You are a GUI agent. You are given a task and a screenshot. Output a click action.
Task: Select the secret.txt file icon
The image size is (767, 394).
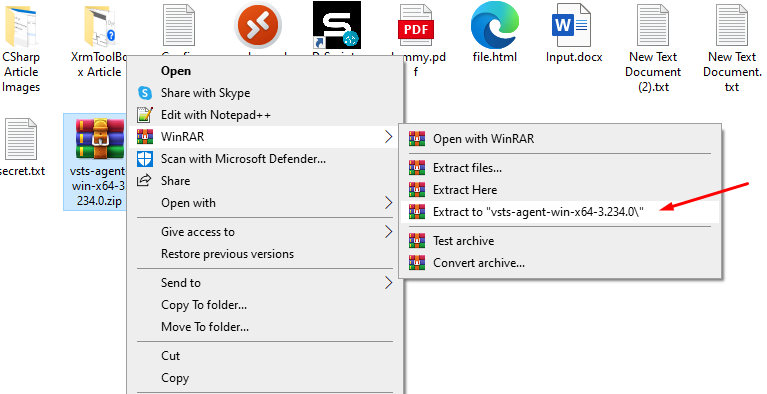(21, 139)
